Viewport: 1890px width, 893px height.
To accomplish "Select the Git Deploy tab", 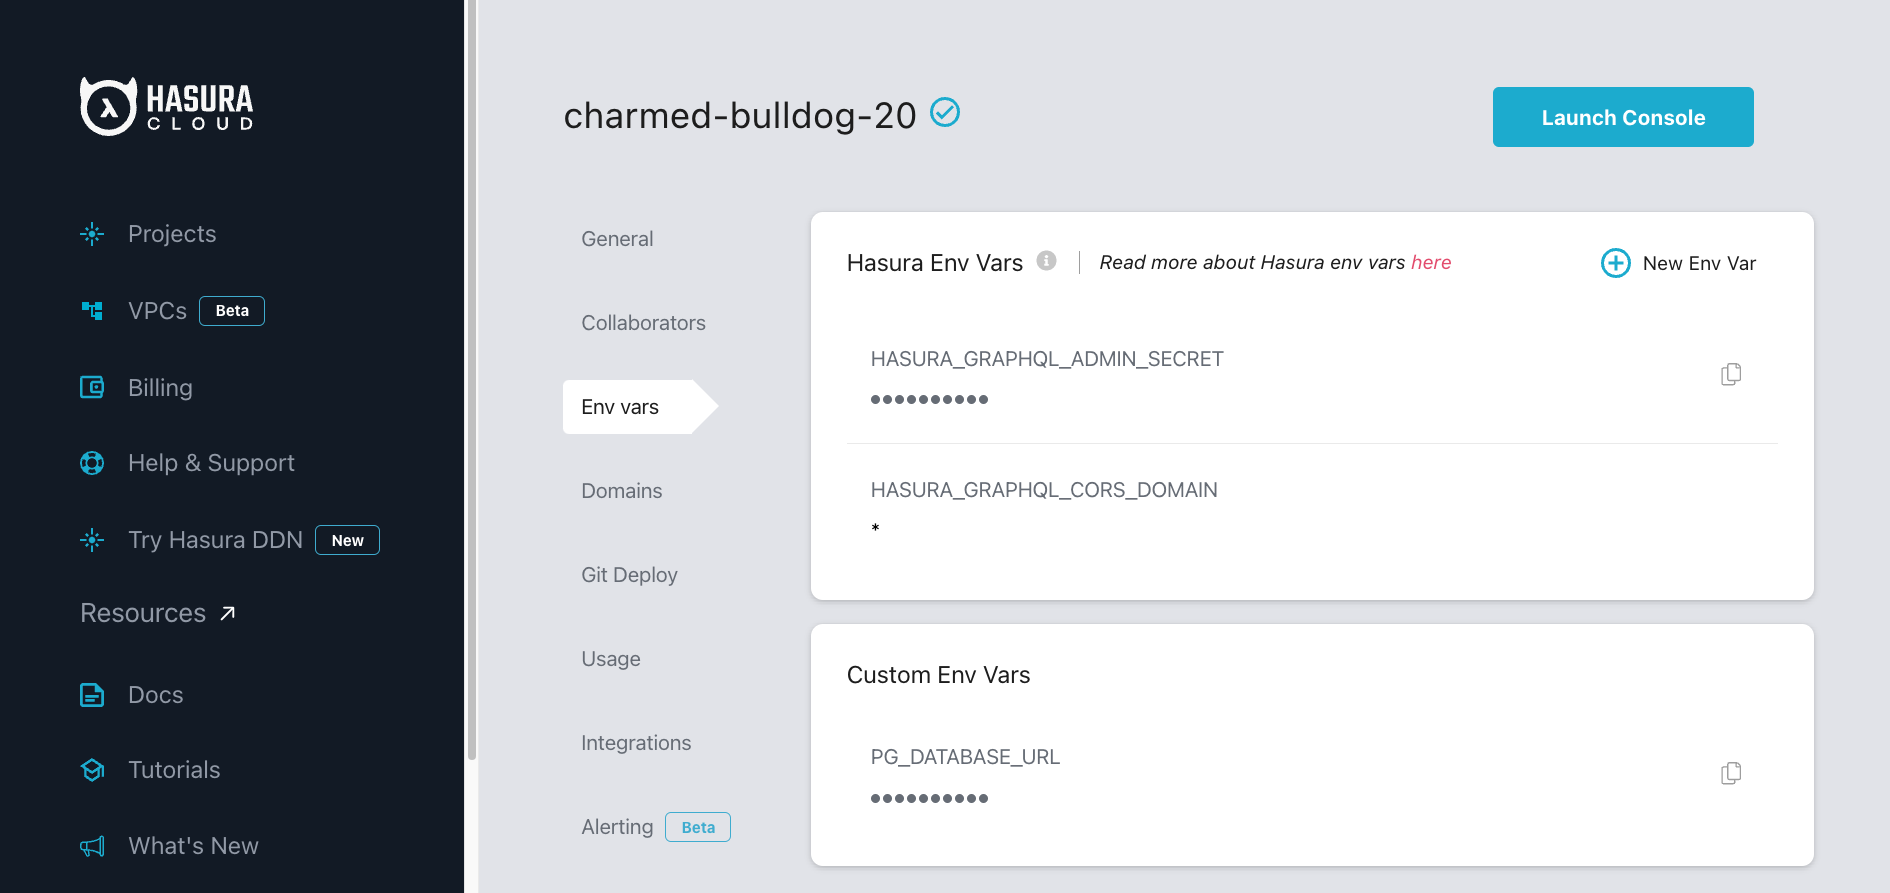I will click(x=629, y=575).
